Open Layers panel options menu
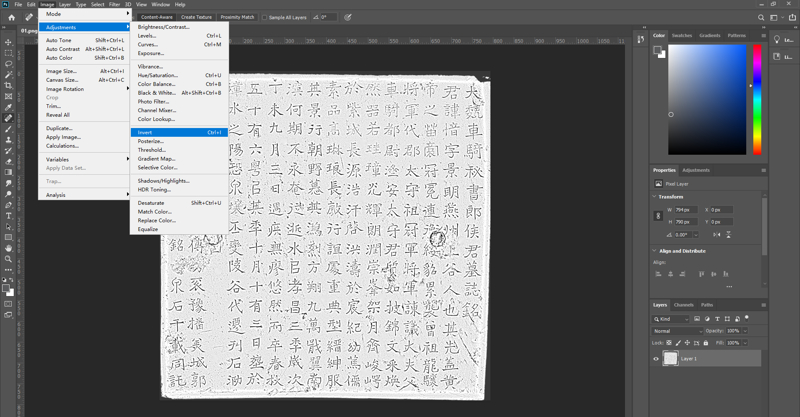 pos(763,305)
